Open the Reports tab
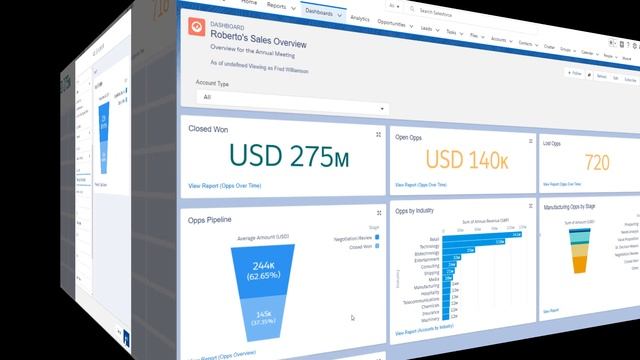Image resolution: width=640 pixels, height=360 pixels. [x=276, y=5]
